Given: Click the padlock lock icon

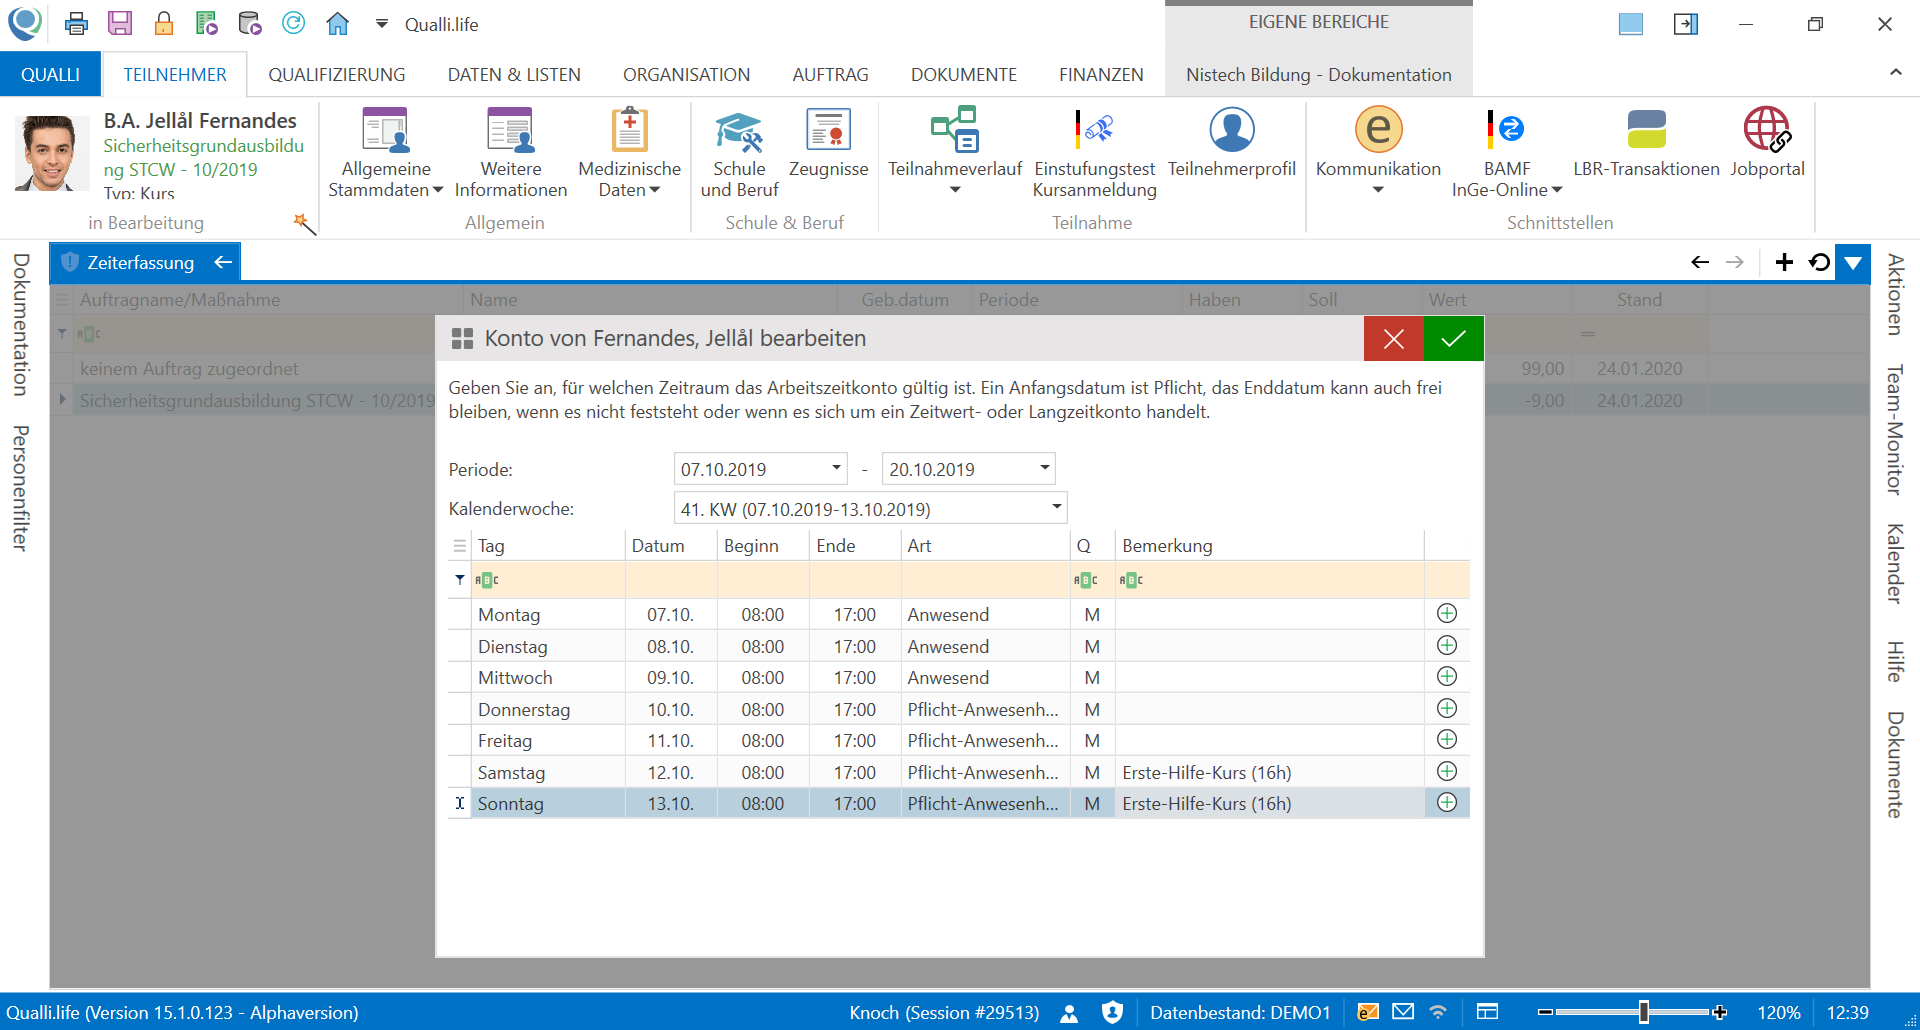Looking at the screenshot, I should (164, 24).
